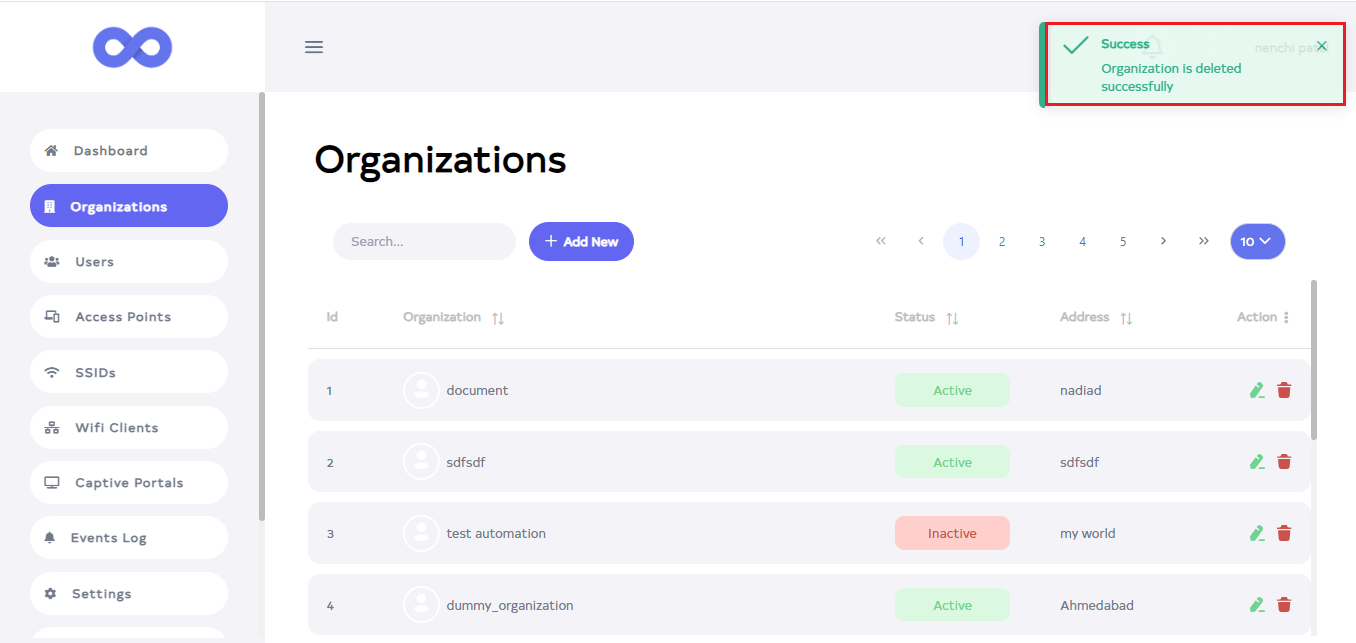The height and width of the screenshot is (643, 1356).
Task: Go to next page arrow
Action: point(1163,241)
